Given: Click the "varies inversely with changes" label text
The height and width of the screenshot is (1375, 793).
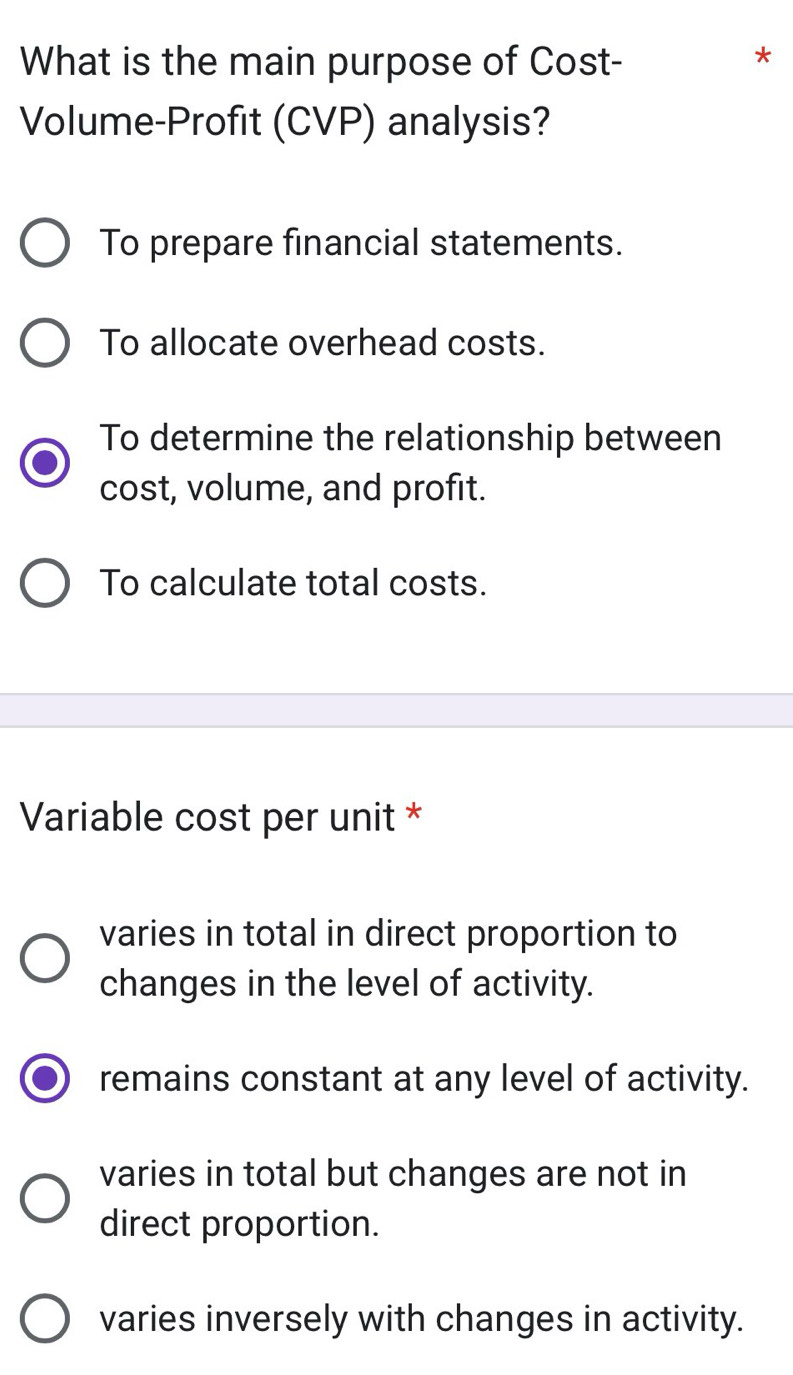Looking at the screenshot, I should pos(422,1318).
